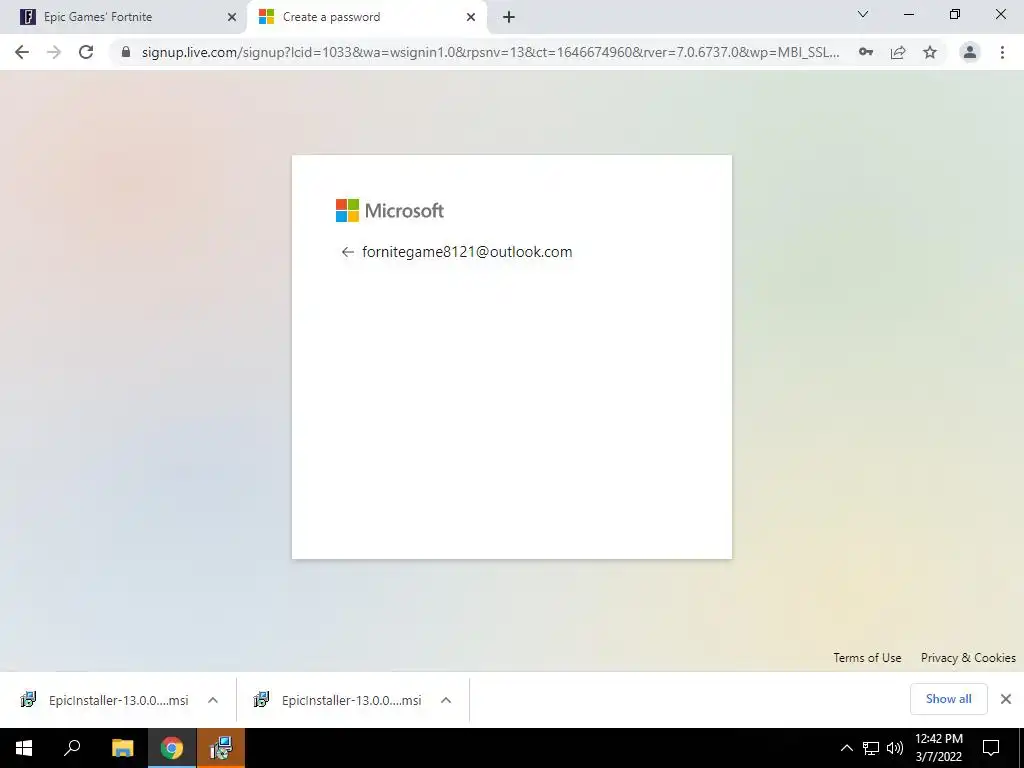
Task: Open the volume tray icon
Action: pos(895,748)
